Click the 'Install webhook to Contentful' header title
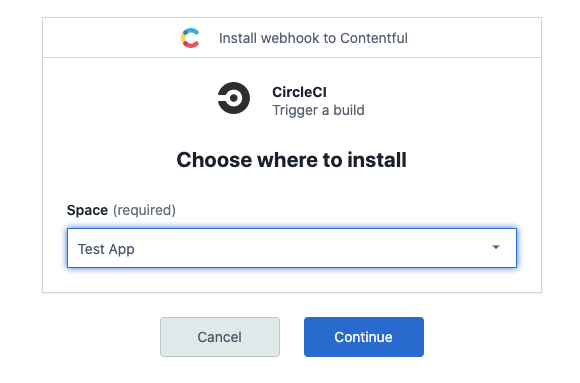The height and width of the screenshot is (383, 580). [313, 38]
